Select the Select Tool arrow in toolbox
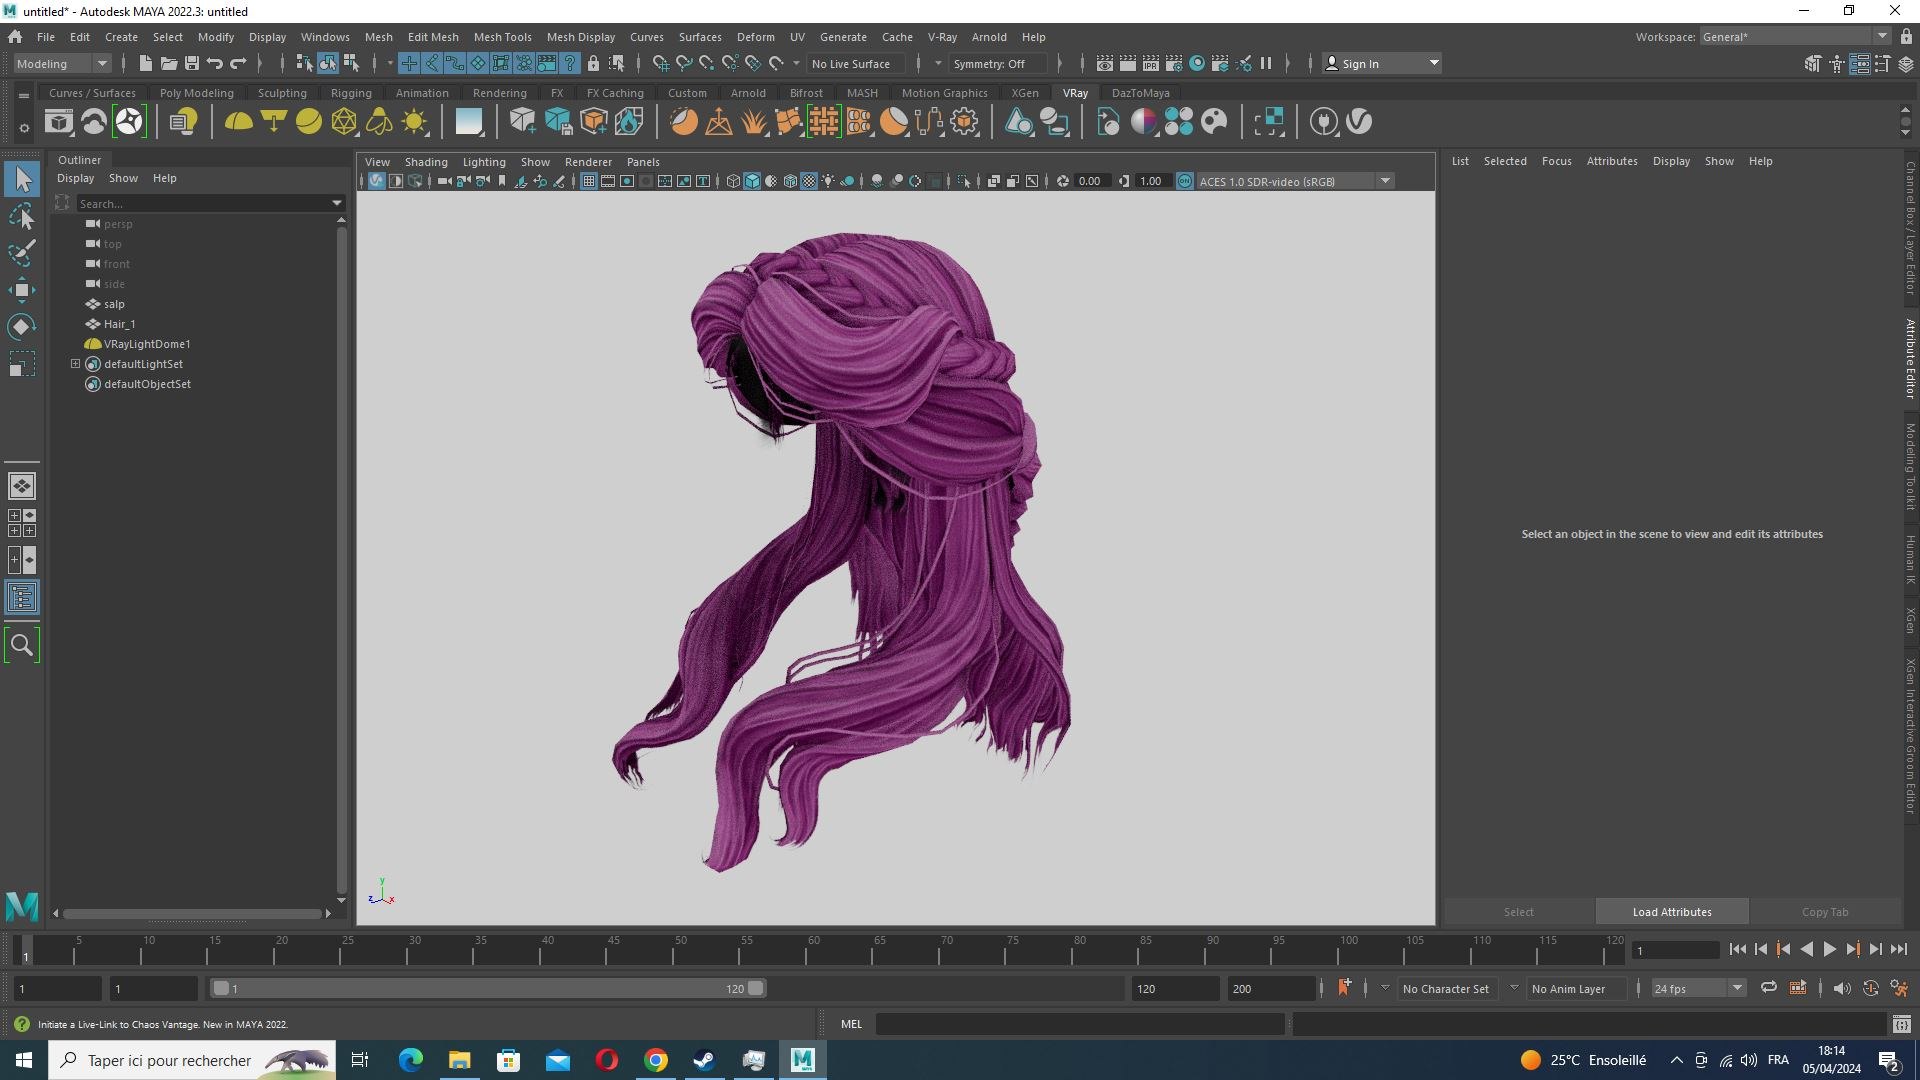The height and width of the screenshot is (1080, 1920). coord(22,180)
